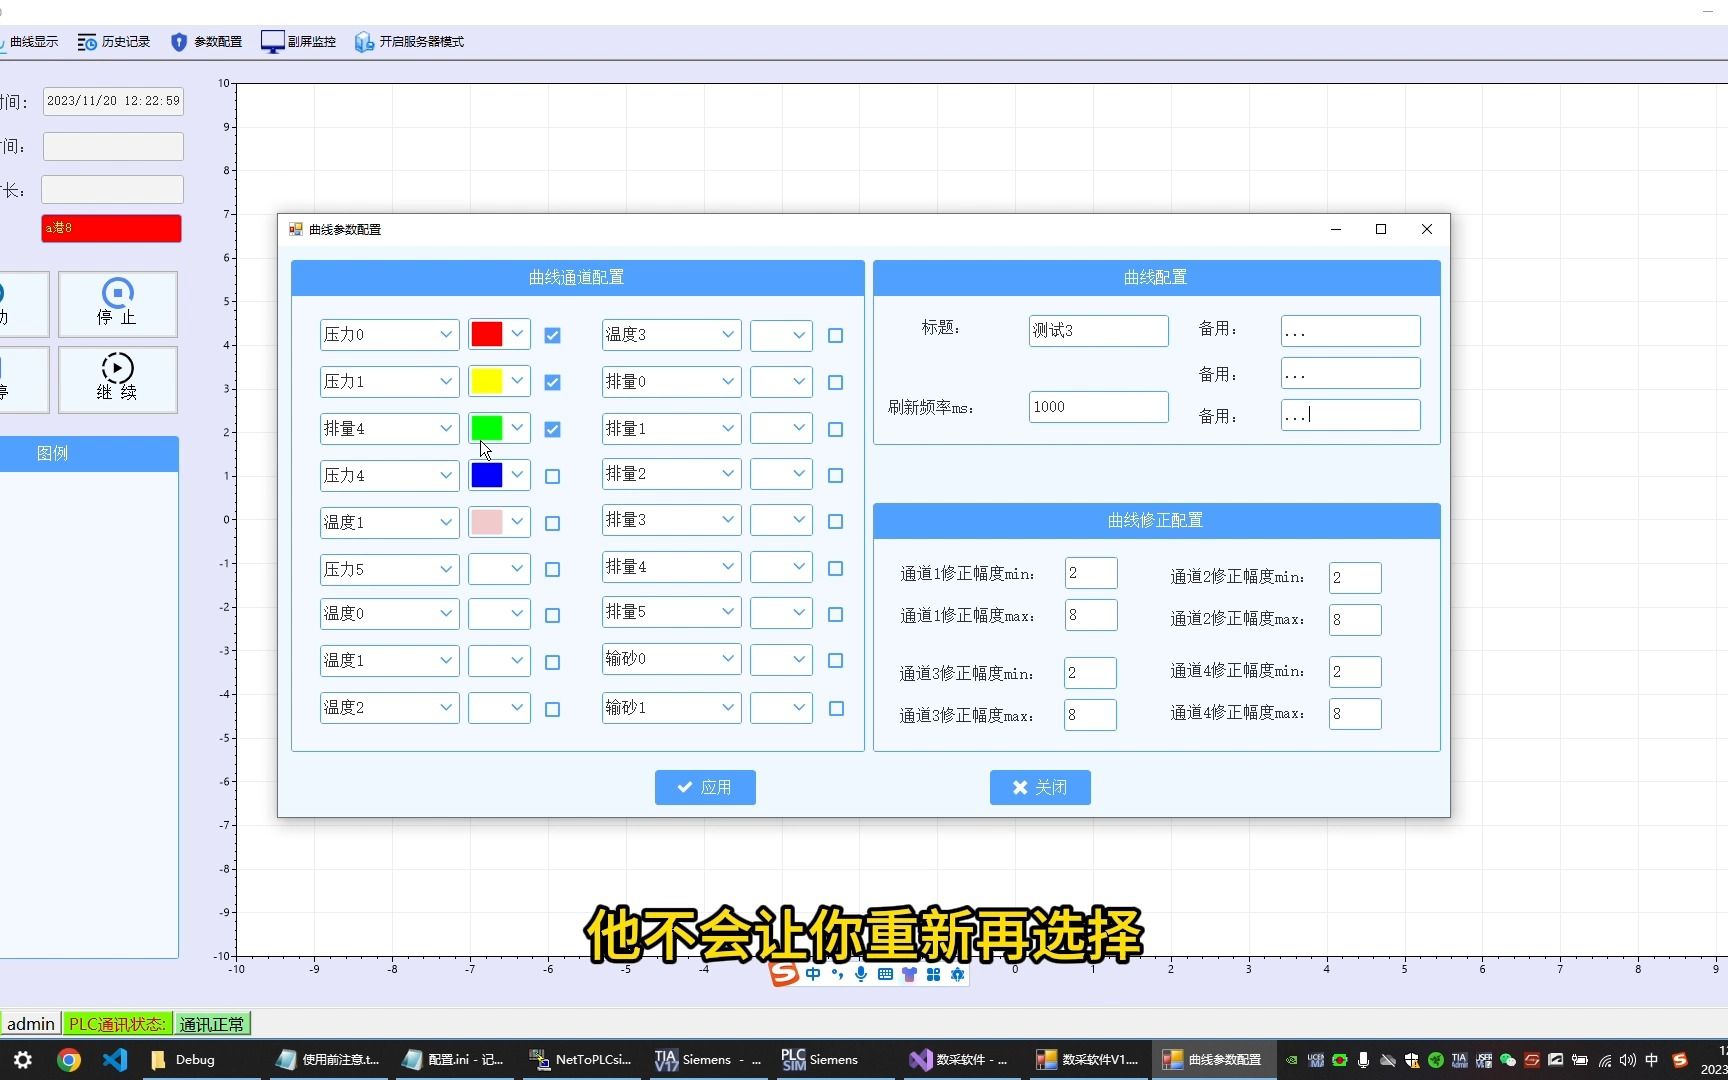Click the time field showing 2023/11/20 12:22:59

[x=113, y=101]
